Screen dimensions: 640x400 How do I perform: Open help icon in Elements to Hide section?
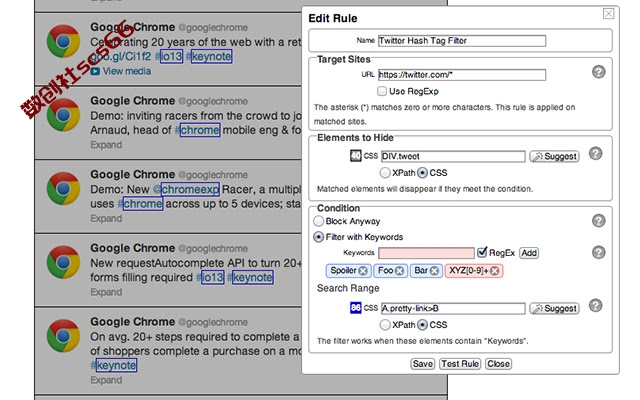596,153
